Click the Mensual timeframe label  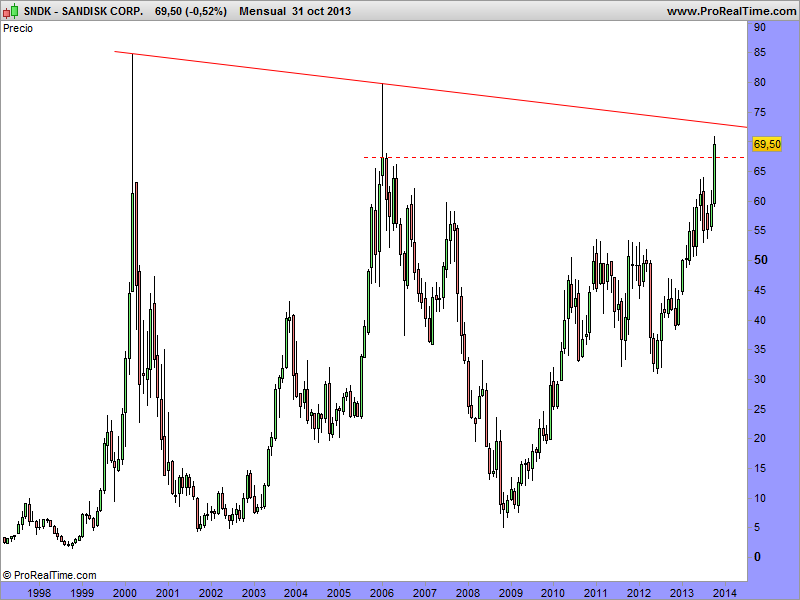pyautogui.click(x=262, y=11)
